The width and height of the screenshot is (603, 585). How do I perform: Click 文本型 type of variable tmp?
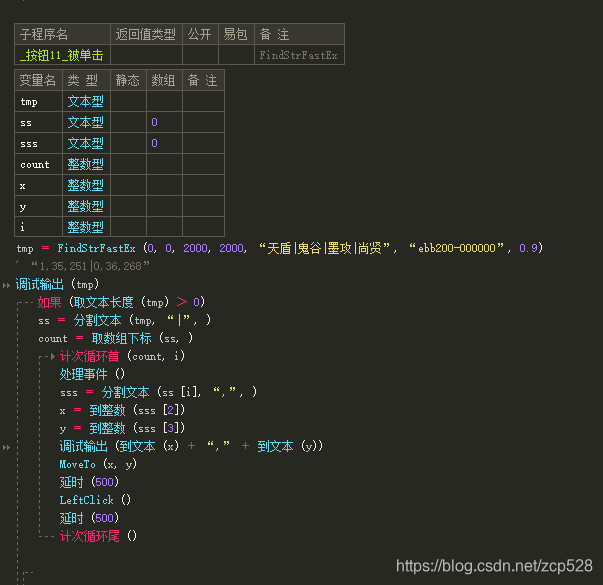[x=86, y=102]
